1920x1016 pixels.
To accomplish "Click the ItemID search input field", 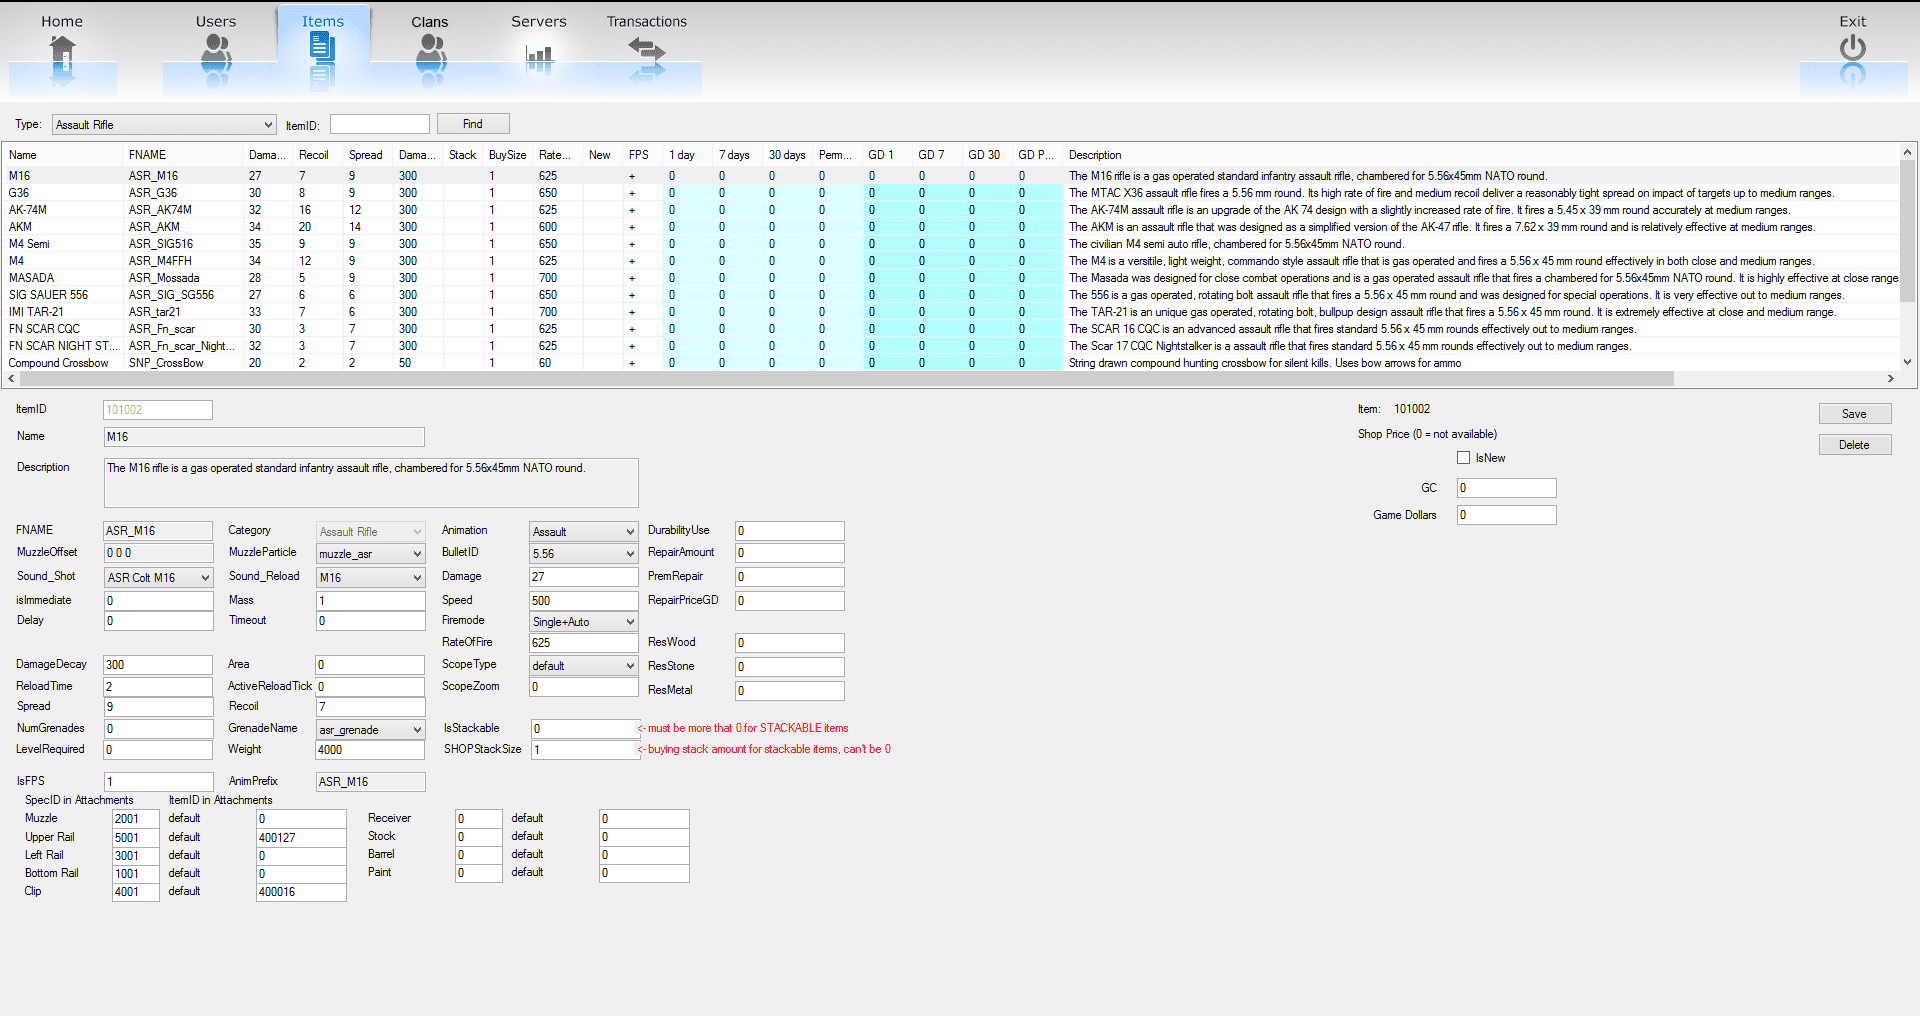I will [380, 124].
